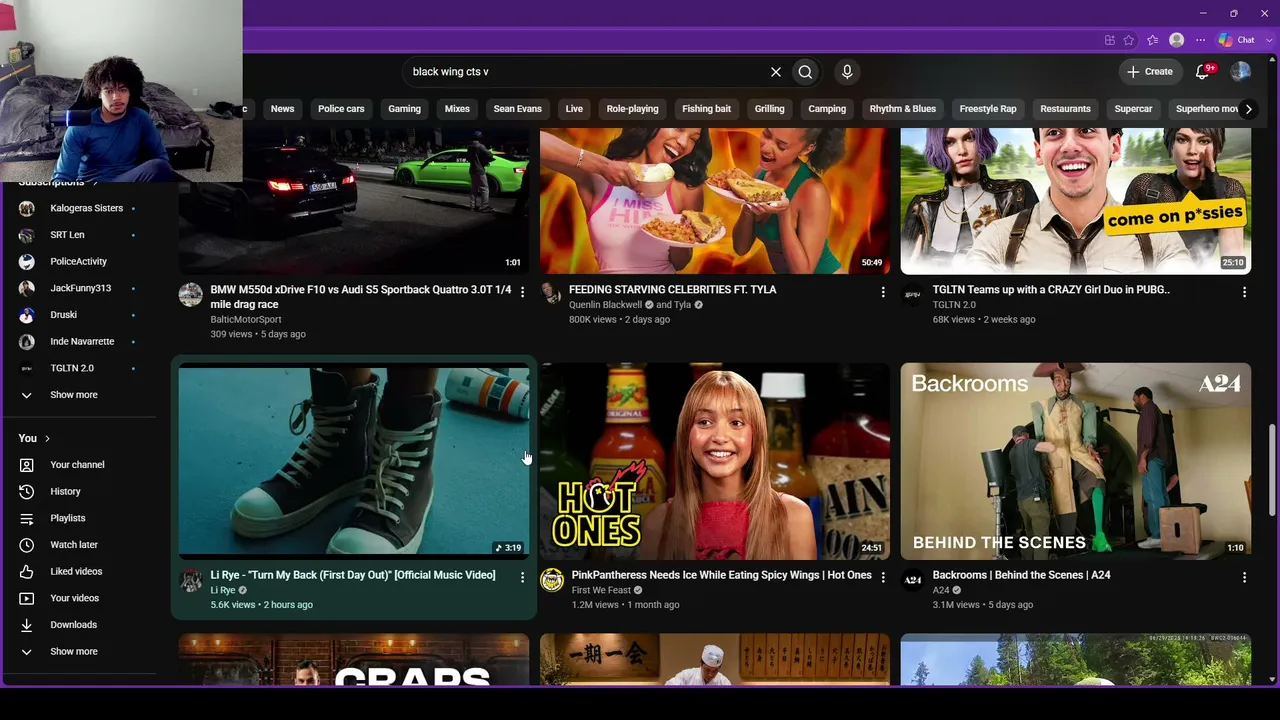Select the Supercar filter chip
The height and width of the screenshot is (720, 1280).
[1133, 109]
